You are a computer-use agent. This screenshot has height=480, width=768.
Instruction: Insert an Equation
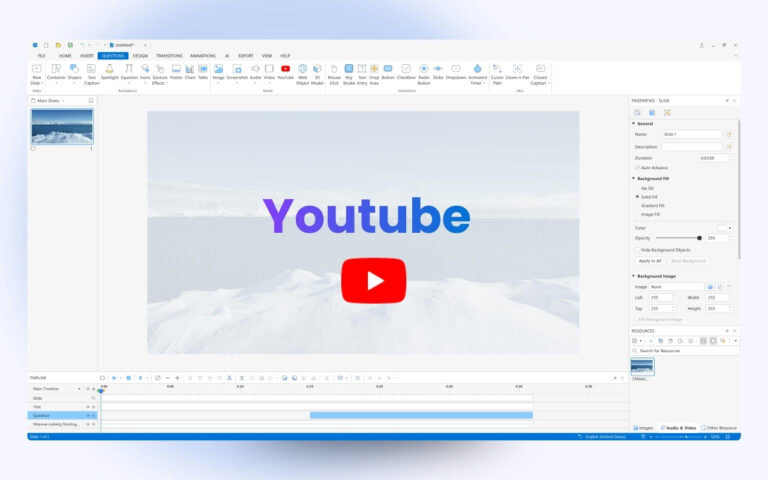tap(129, 72)
